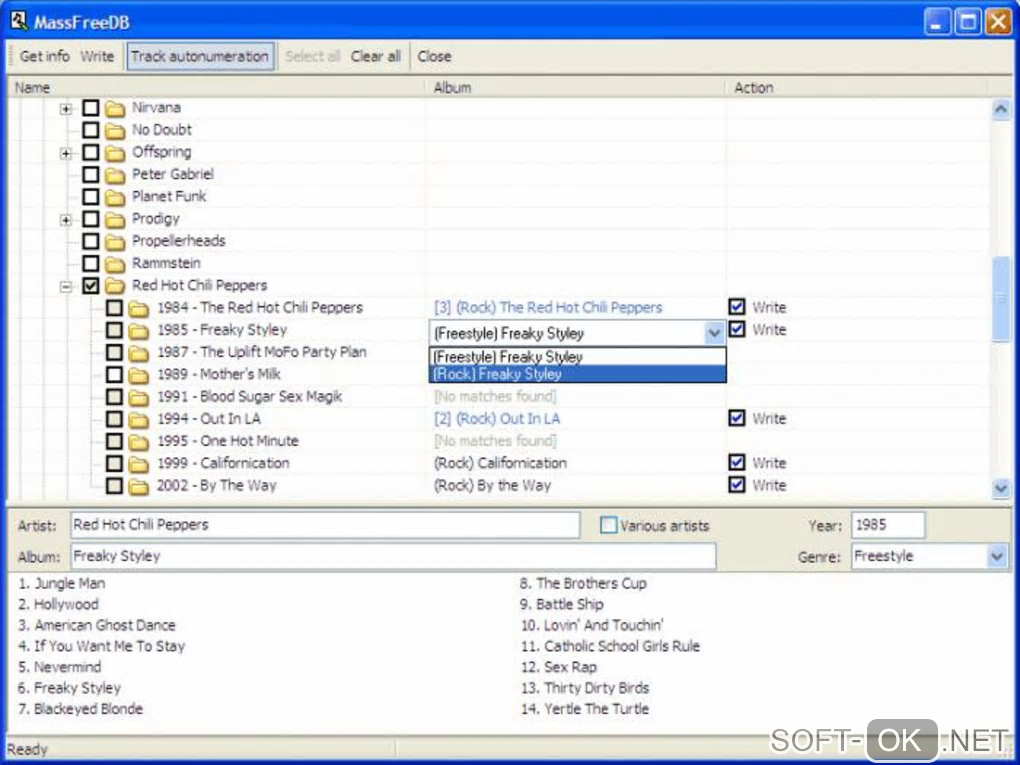Click track 6. Freaky Styley

coord(69,688)
